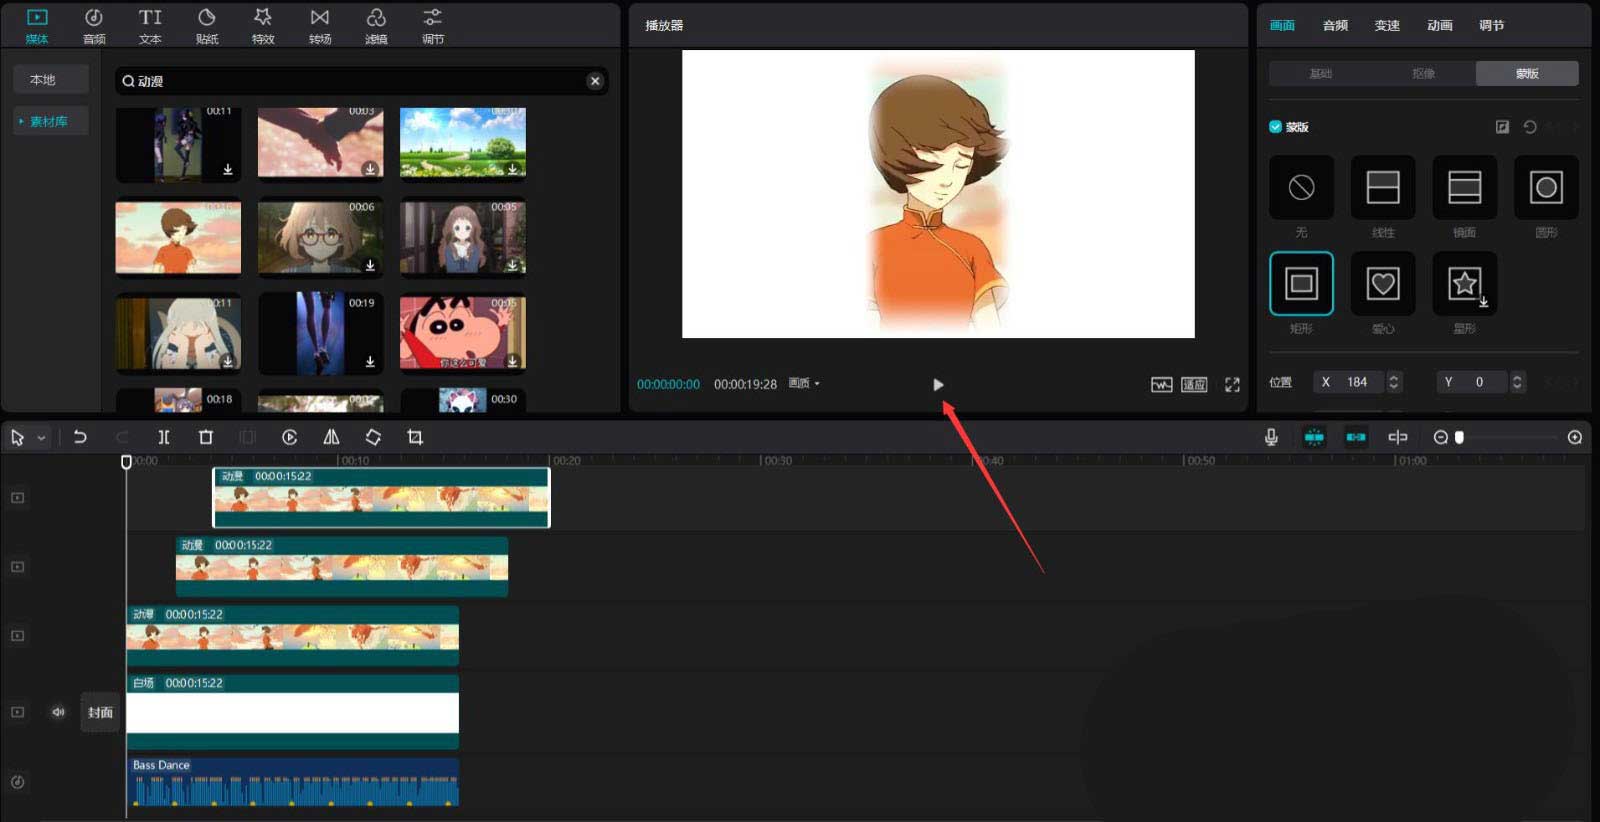Image resolution: width=1600 pixels, height=822 pixels.
Task: Select the 无 (none) mask option
Action: point(1301,187)
